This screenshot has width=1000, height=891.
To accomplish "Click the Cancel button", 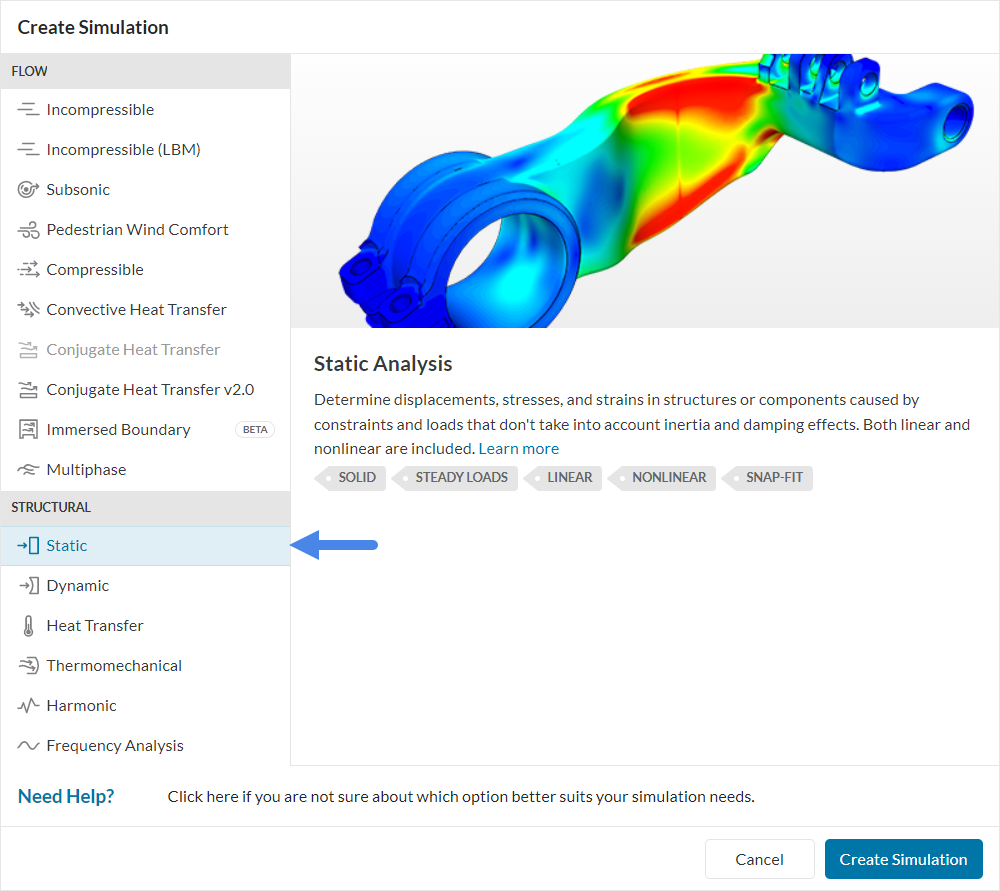I will click(x=759, y=859).
